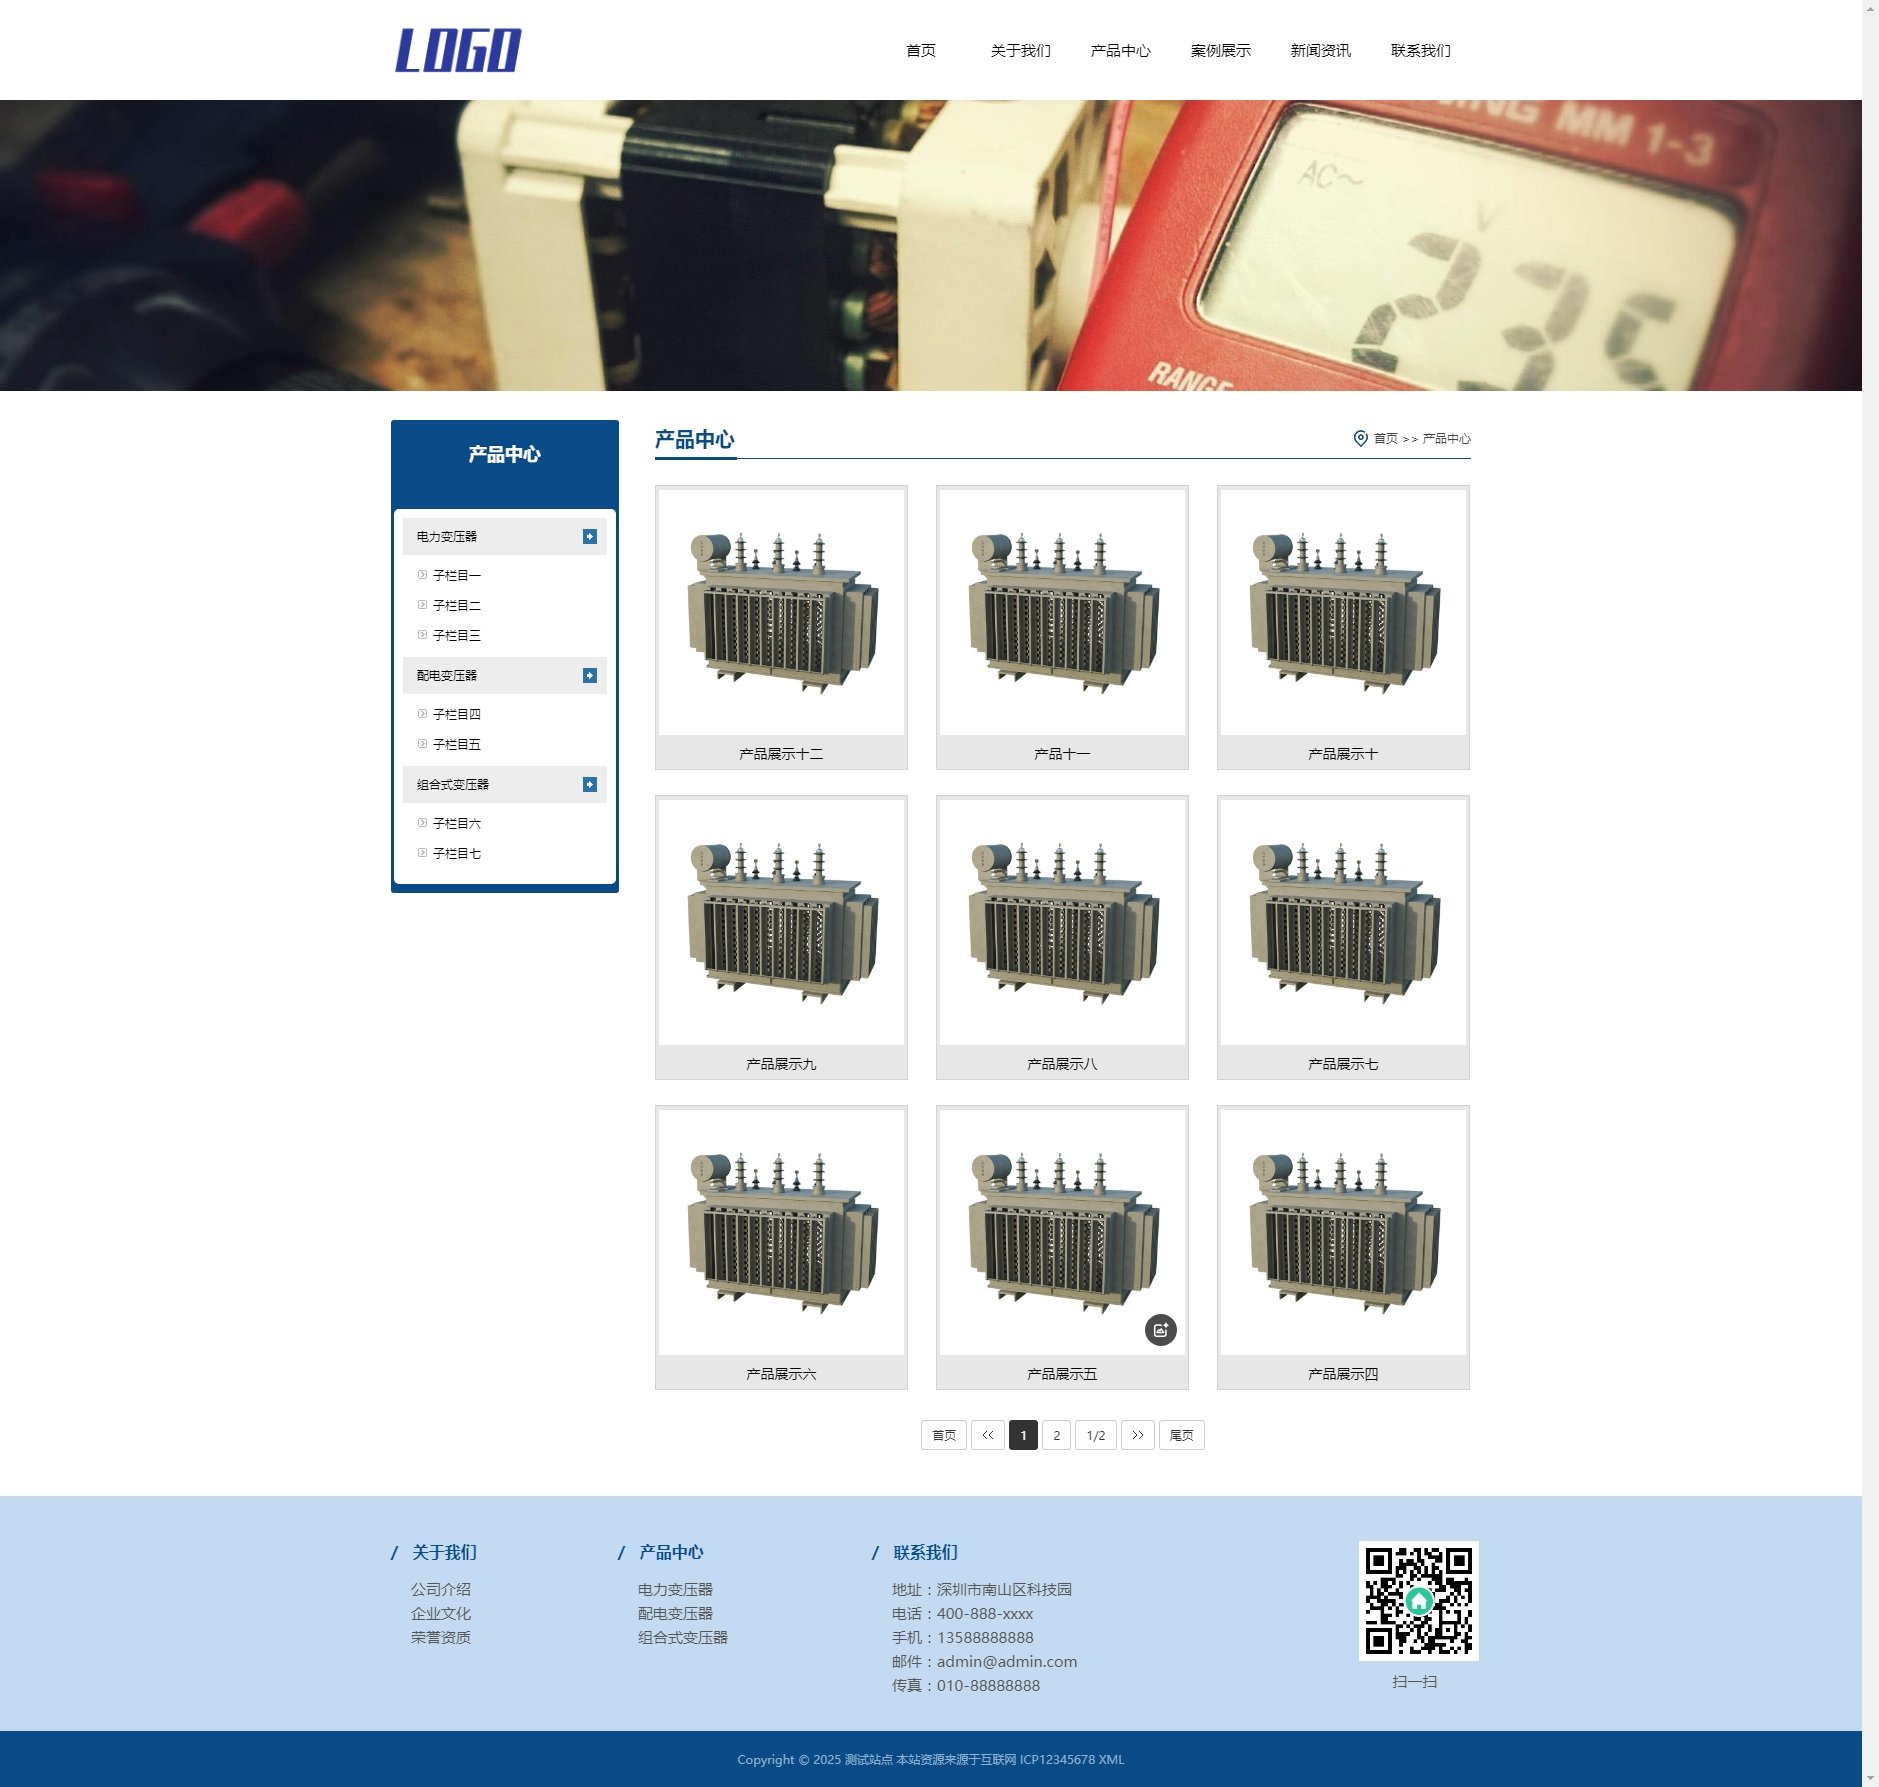Screen dimensions: 1879x1787
Task: Open 关于我们 in top navigation
Action: pyautogui.click(x=1020, y=51)
